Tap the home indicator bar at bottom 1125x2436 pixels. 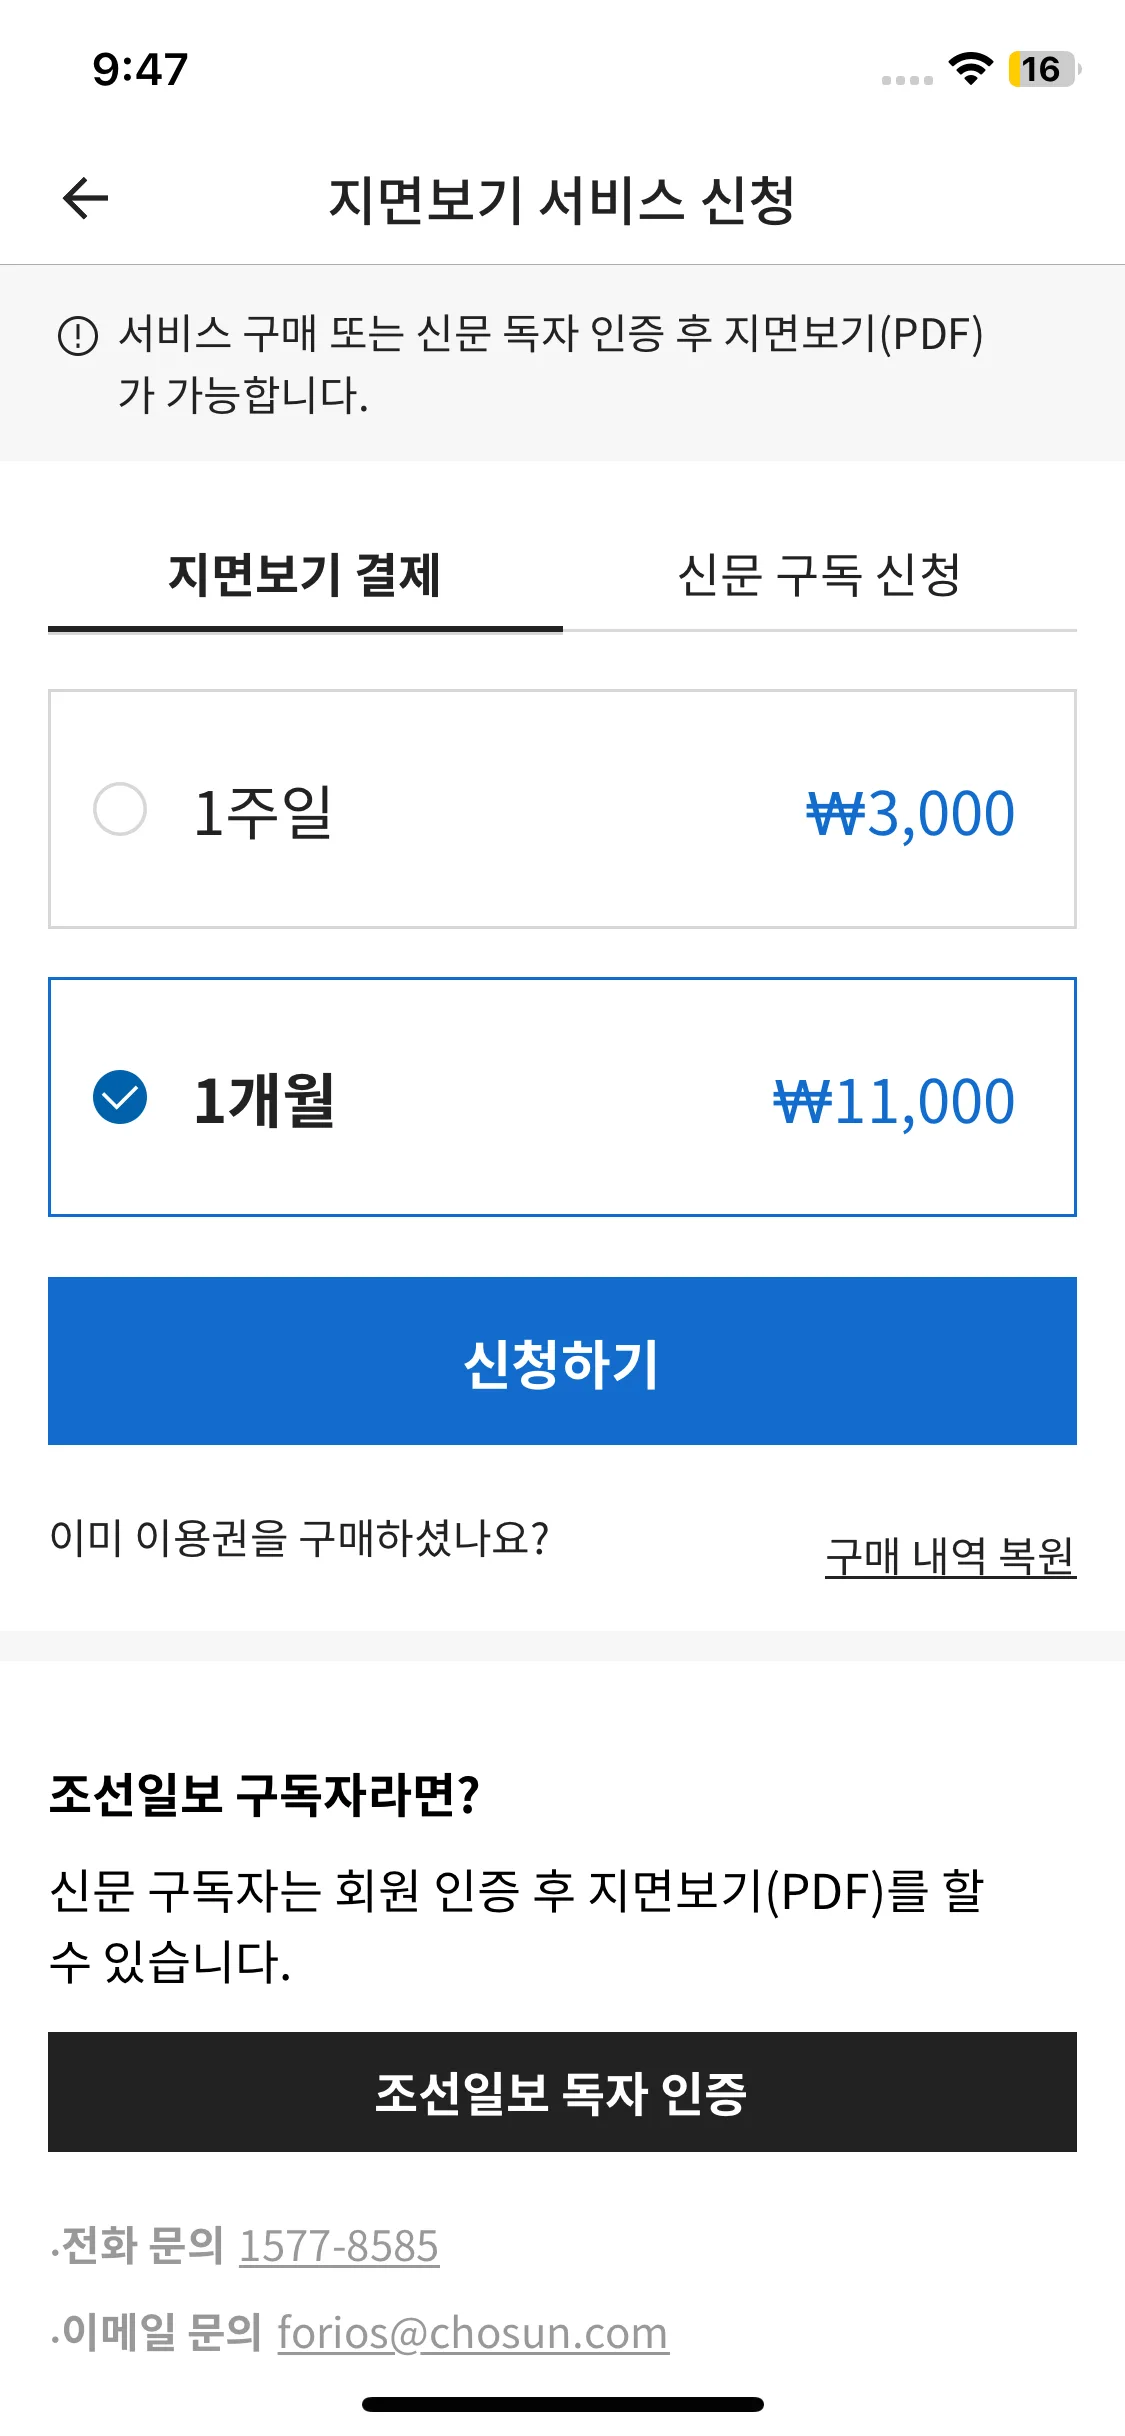click(x=562, y=2404)
